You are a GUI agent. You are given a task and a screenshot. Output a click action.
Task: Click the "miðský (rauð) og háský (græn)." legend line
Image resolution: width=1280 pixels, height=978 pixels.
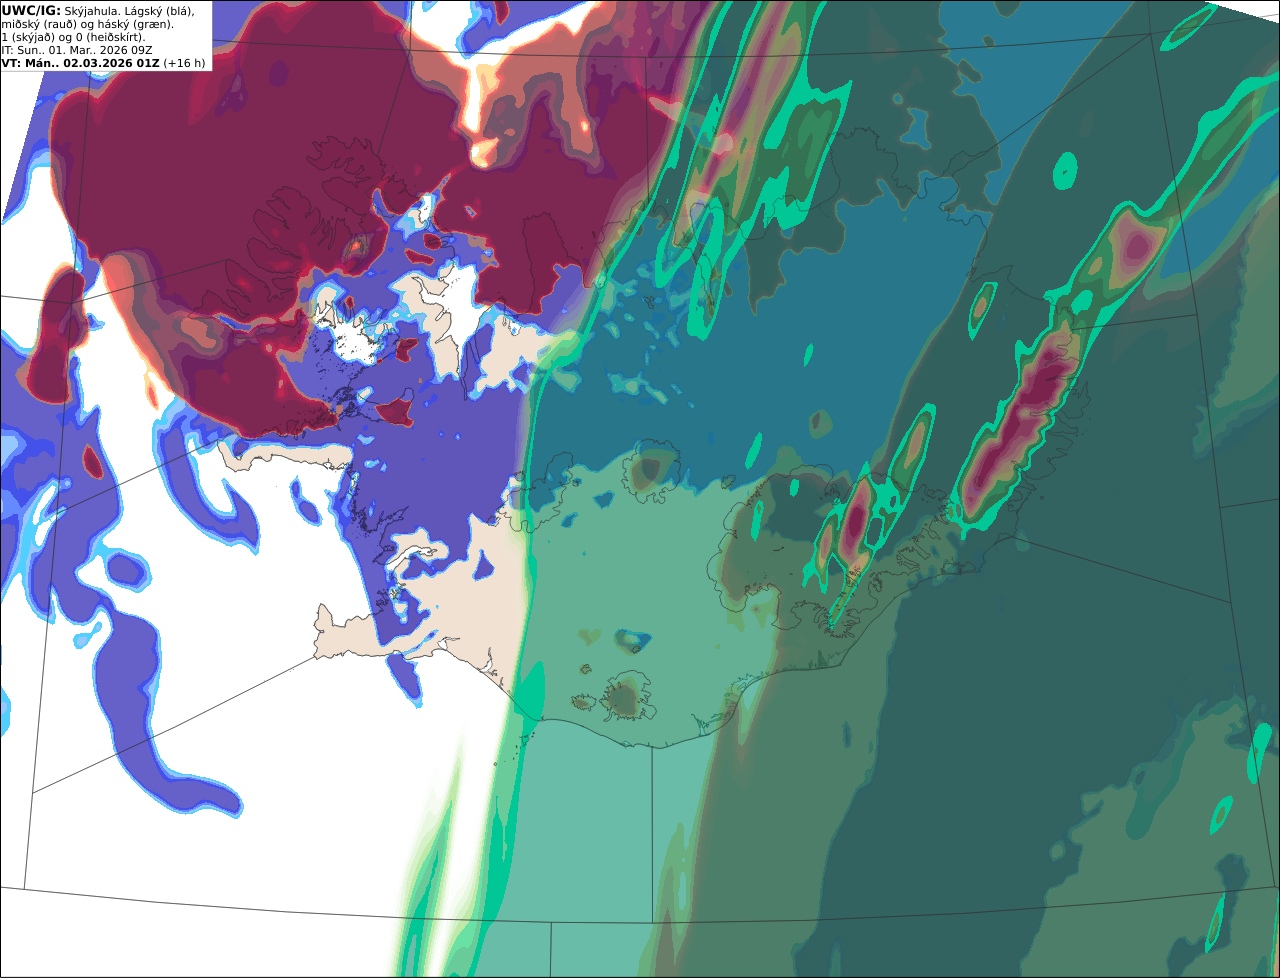[87, 23]
